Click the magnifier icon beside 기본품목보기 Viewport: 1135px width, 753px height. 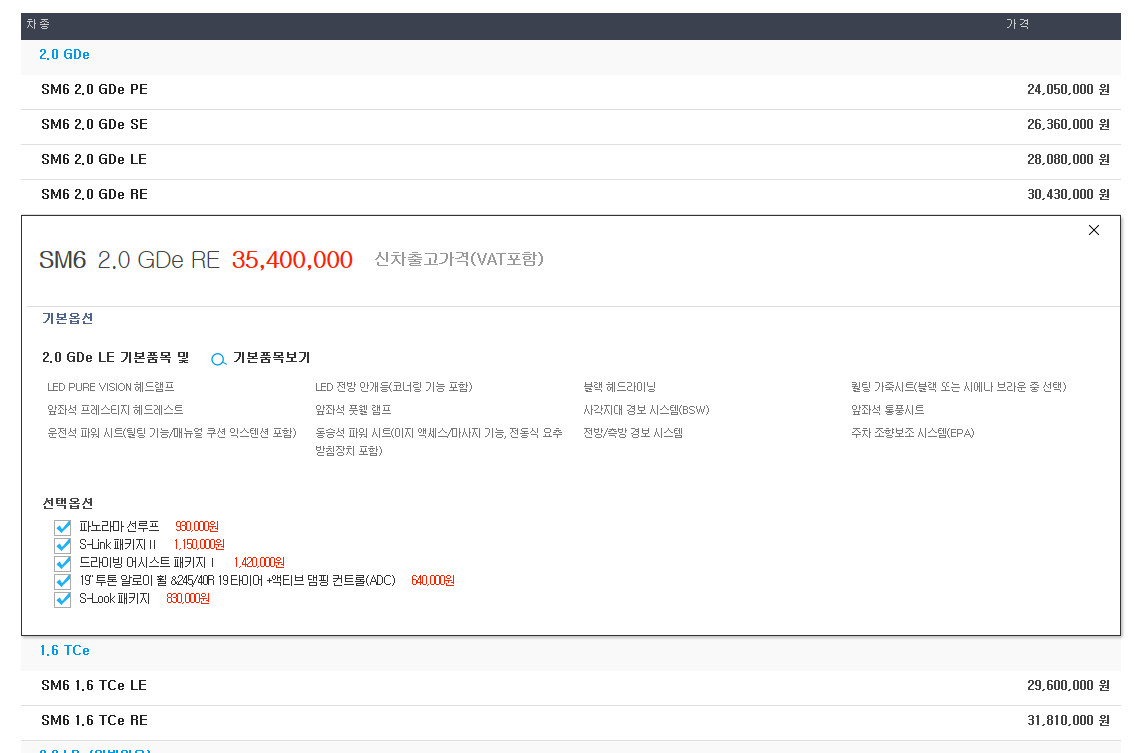pos(218,359)
